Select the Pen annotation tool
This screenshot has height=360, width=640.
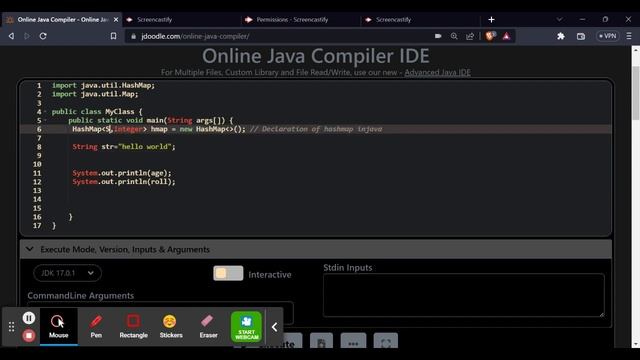point(96,327)
